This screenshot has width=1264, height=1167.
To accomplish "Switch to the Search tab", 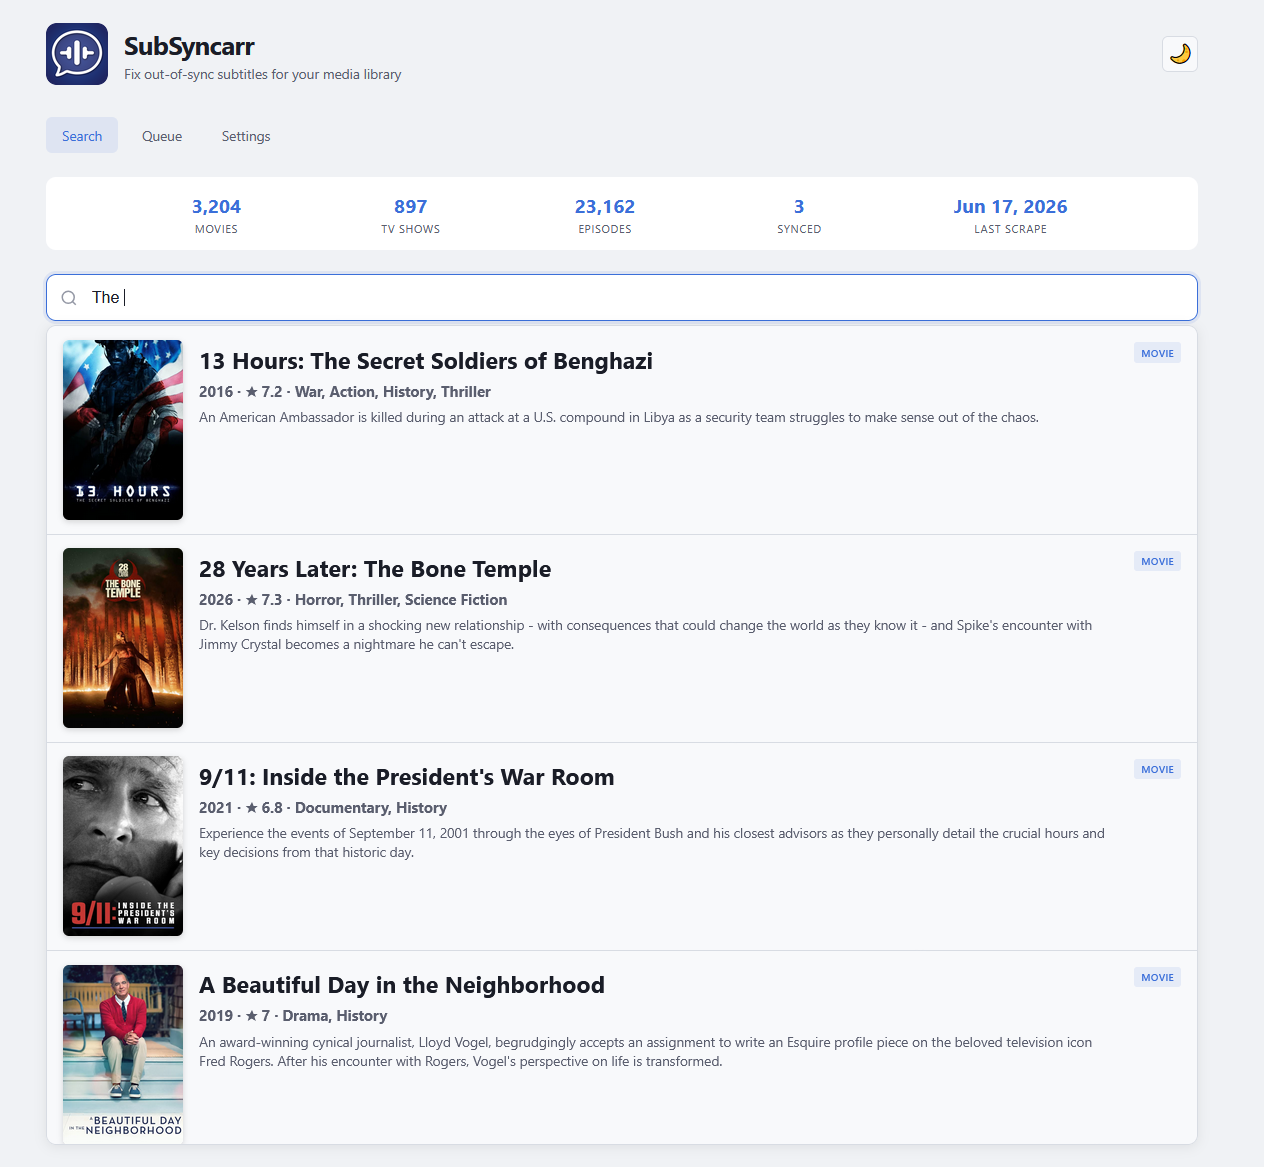I will (x=82, y=136).
